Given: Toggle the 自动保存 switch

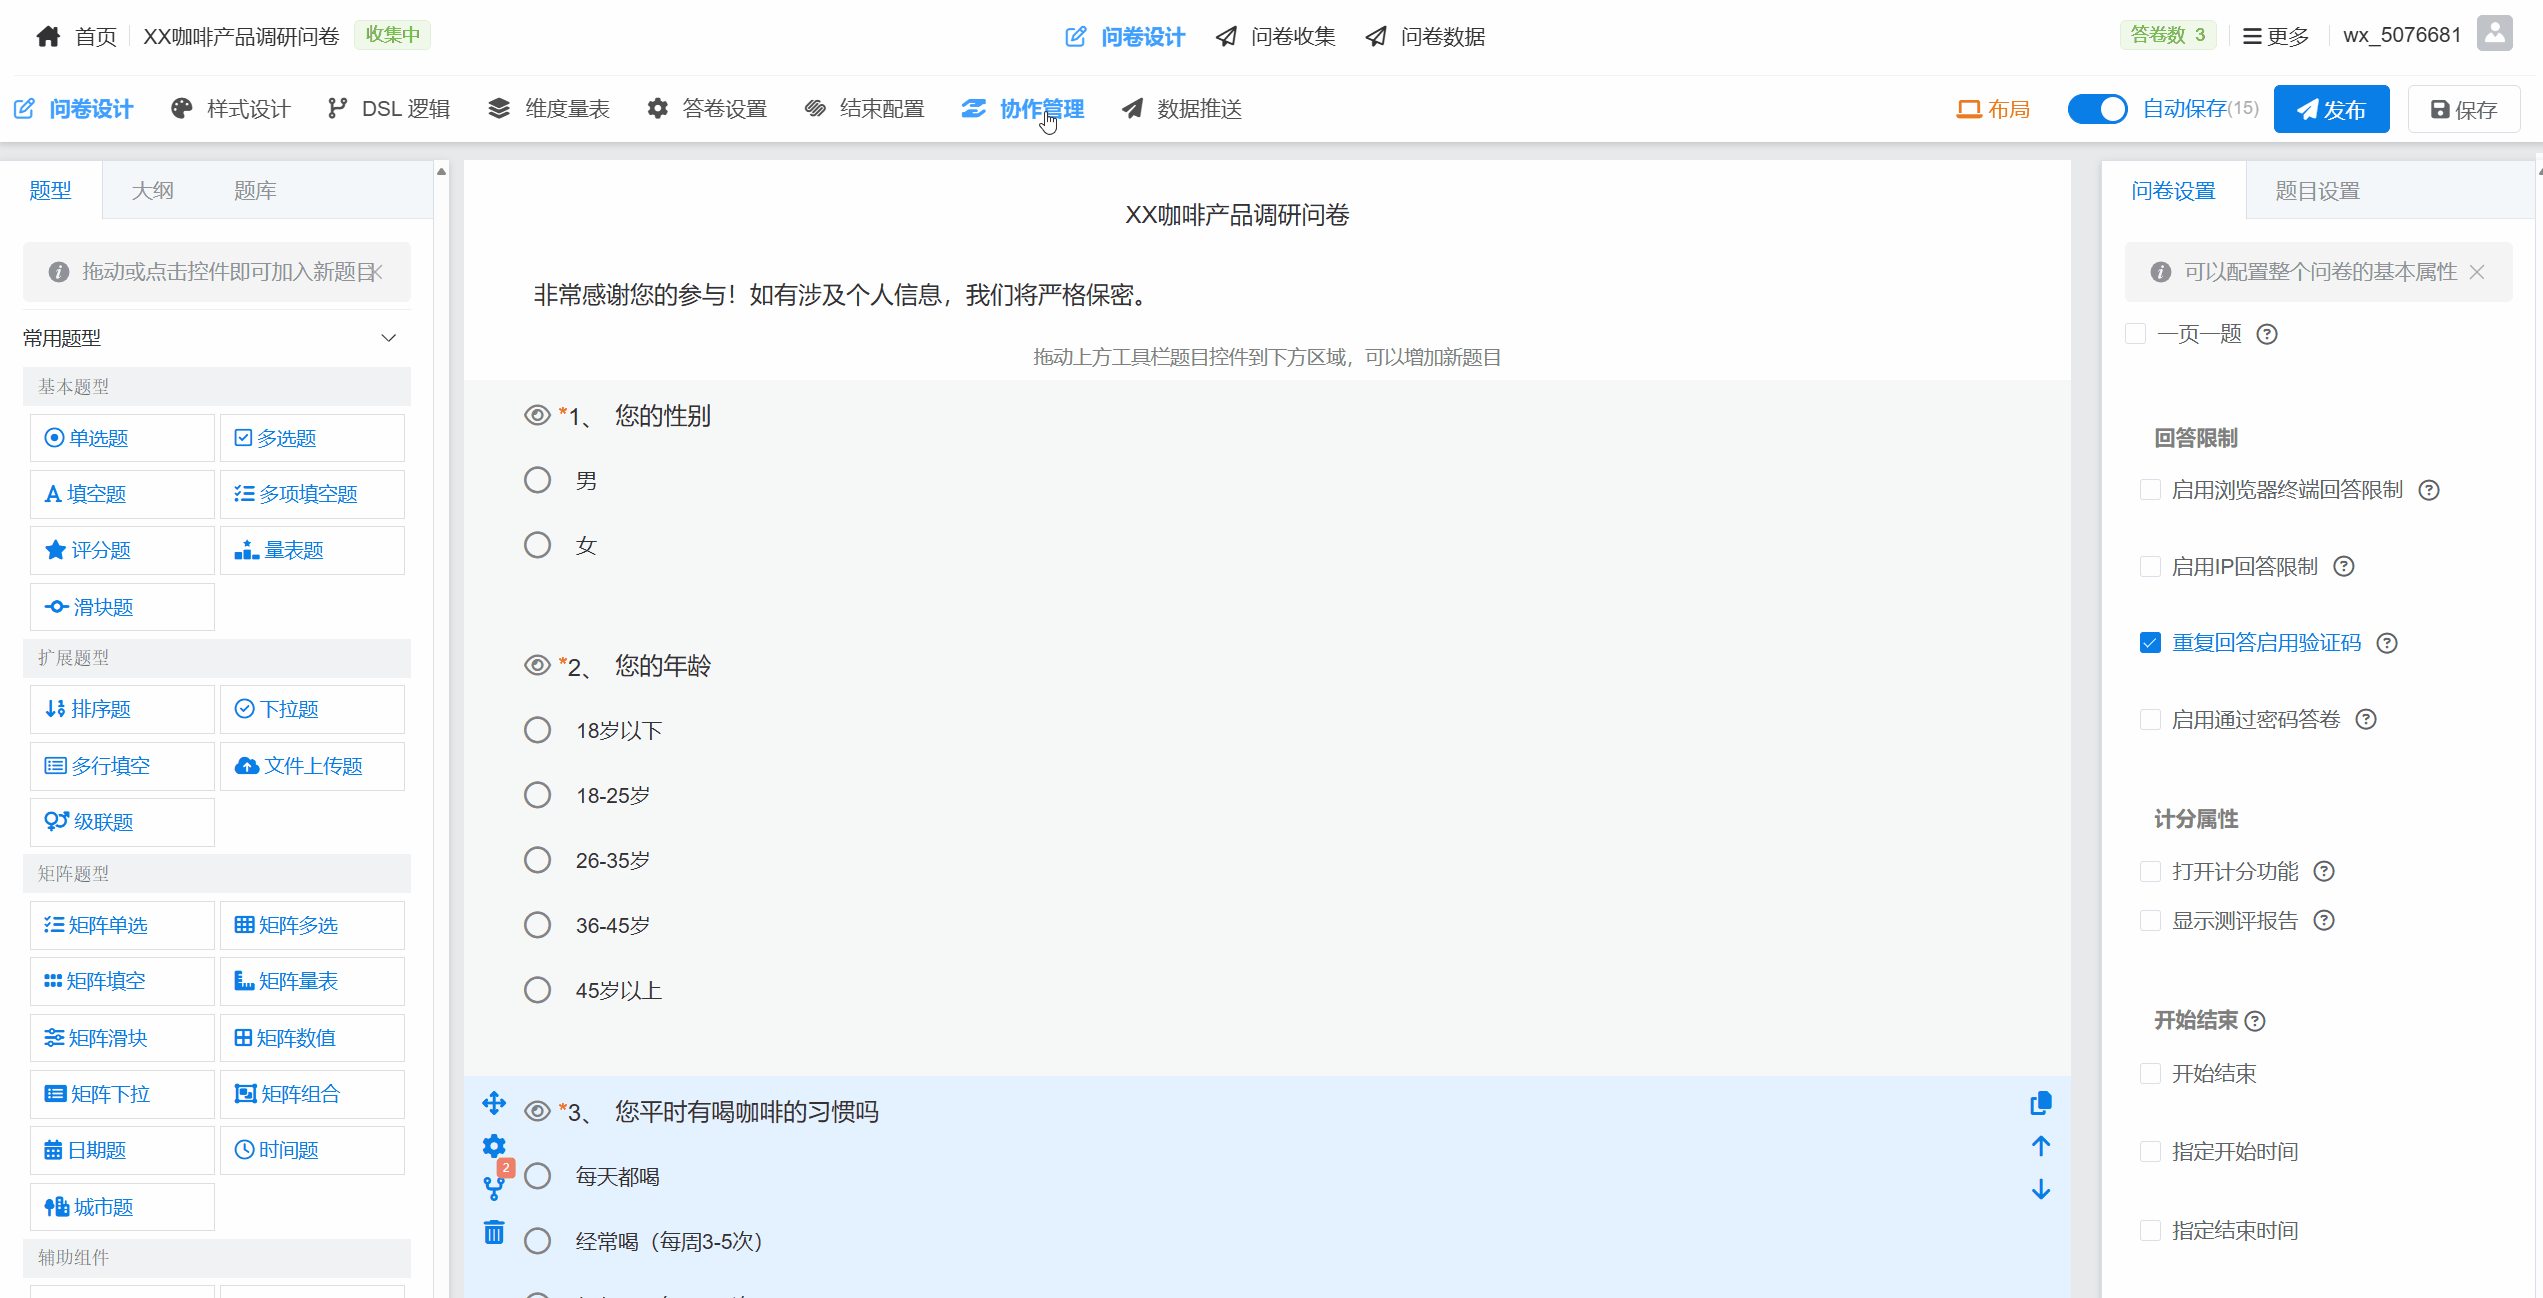Looking at the screenshot, I should [x=2097, y=109].
